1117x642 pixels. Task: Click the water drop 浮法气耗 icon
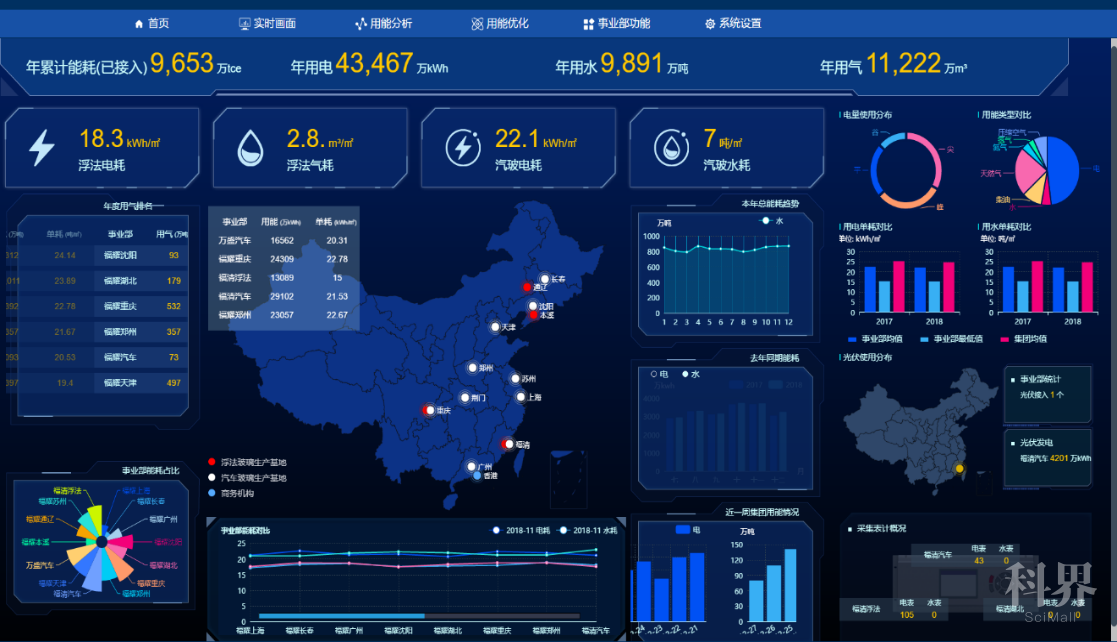[x=250, y=148]
